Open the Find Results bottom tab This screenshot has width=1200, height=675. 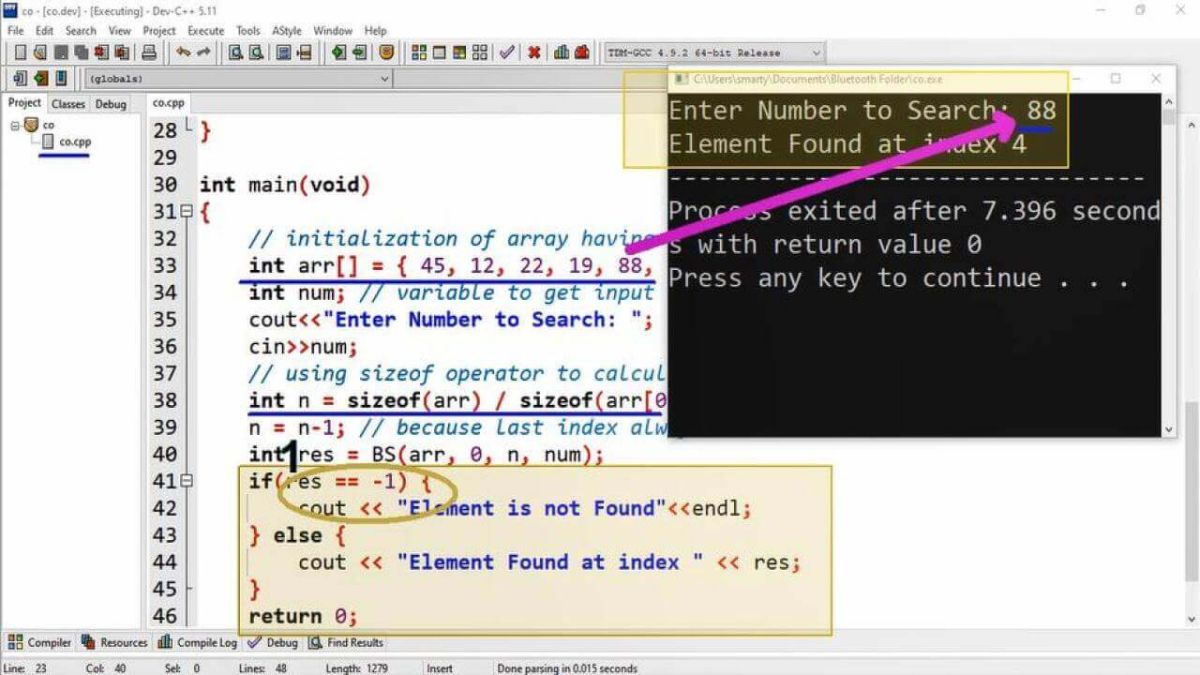346,643
